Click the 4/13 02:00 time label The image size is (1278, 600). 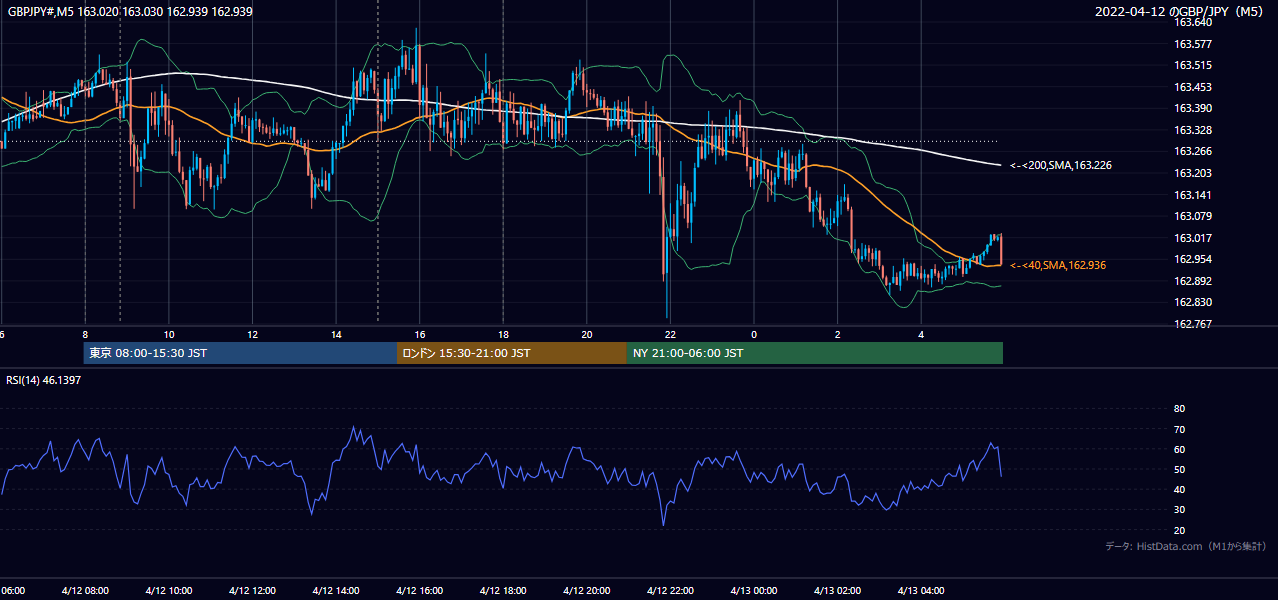[x=837, y=591]
